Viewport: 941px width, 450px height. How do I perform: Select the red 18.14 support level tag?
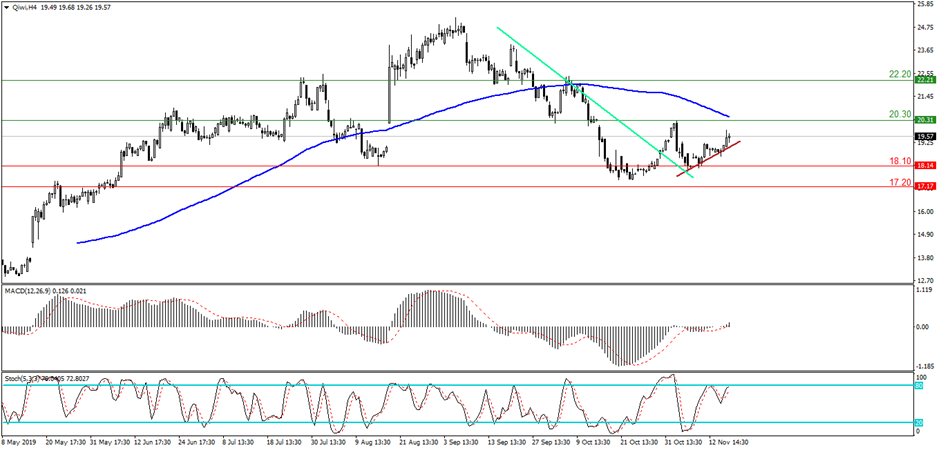click(x=923, y=166)
